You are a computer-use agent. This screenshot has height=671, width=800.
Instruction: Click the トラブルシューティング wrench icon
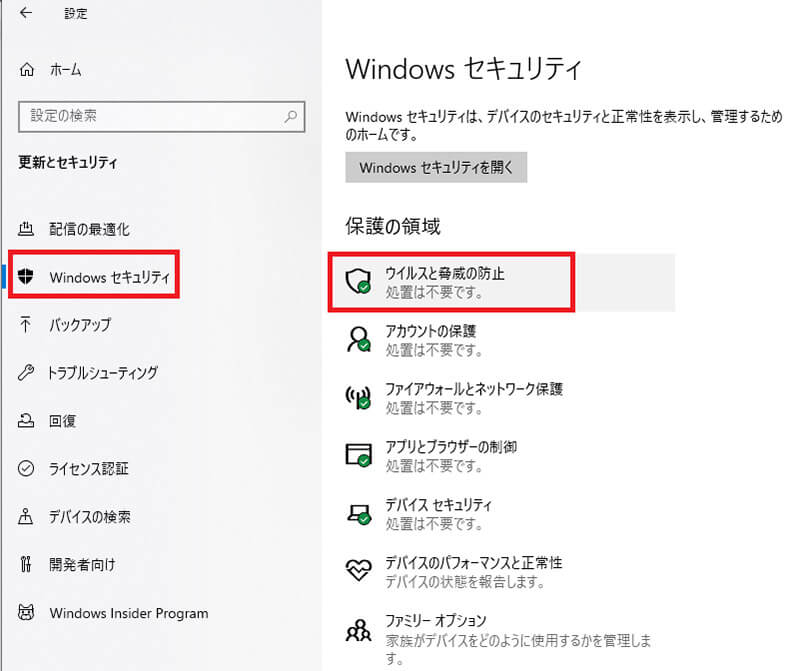click(x=26, y=372)
